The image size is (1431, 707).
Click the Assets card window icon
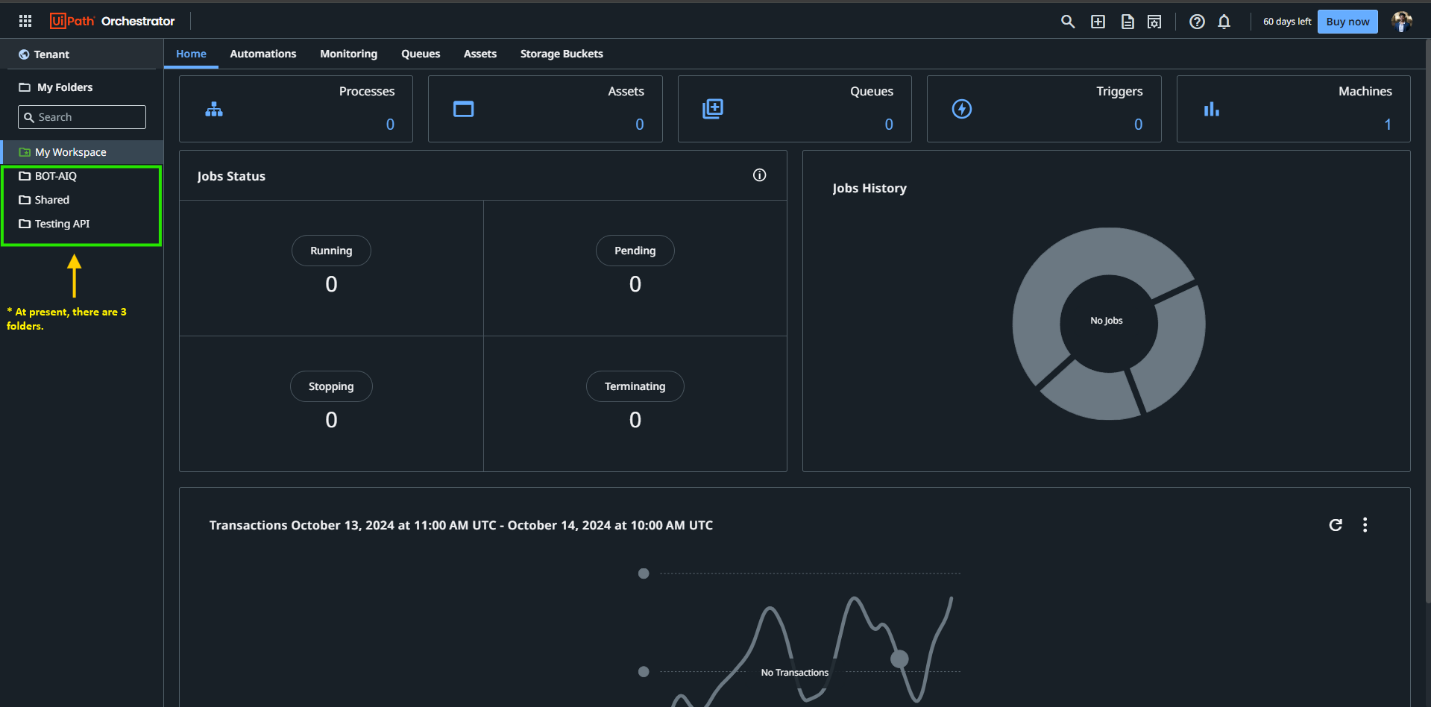point(463,109)
